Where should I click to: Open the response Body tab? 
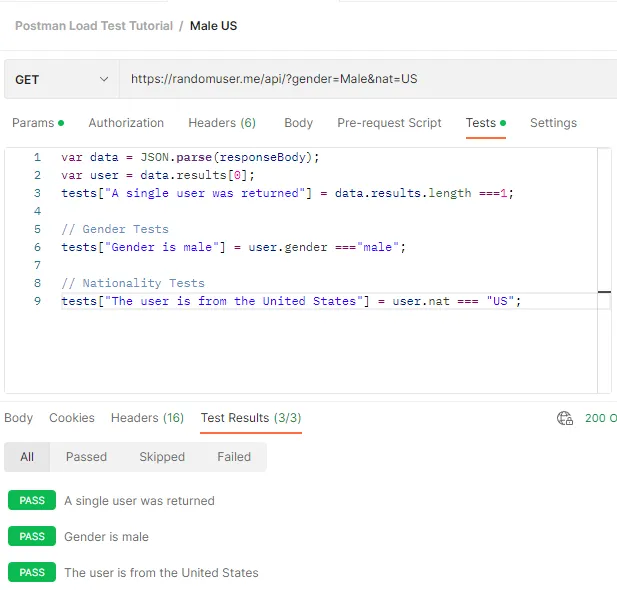point(18,418)
